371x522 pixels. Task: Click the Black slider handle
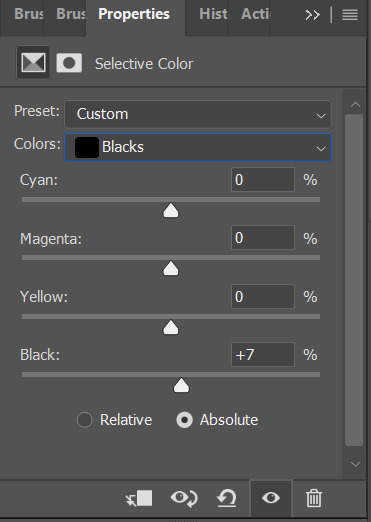click(x=181, y=385)
